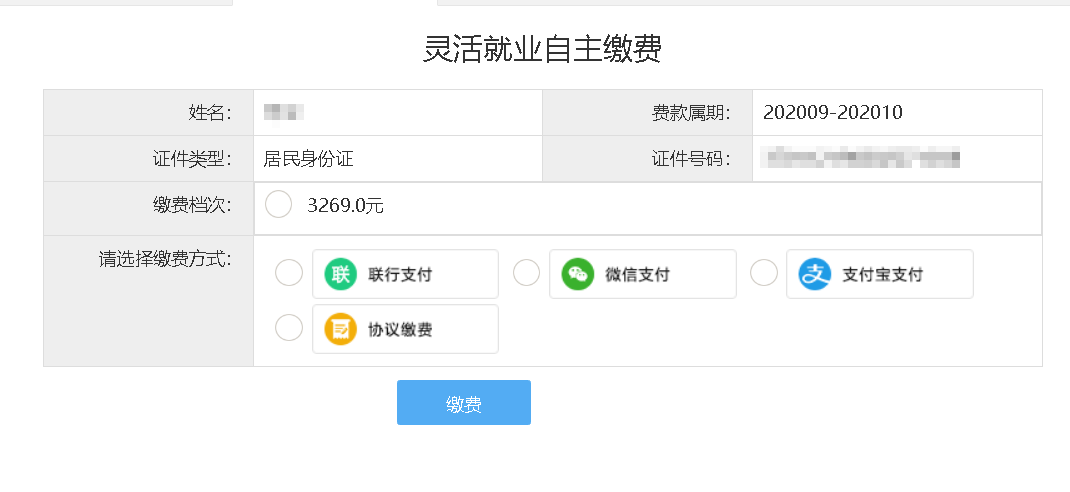This screenshot has width=1070, height=492.
Task: Click the 支付宝支付 text label
Action: click(x=882, y=274)
